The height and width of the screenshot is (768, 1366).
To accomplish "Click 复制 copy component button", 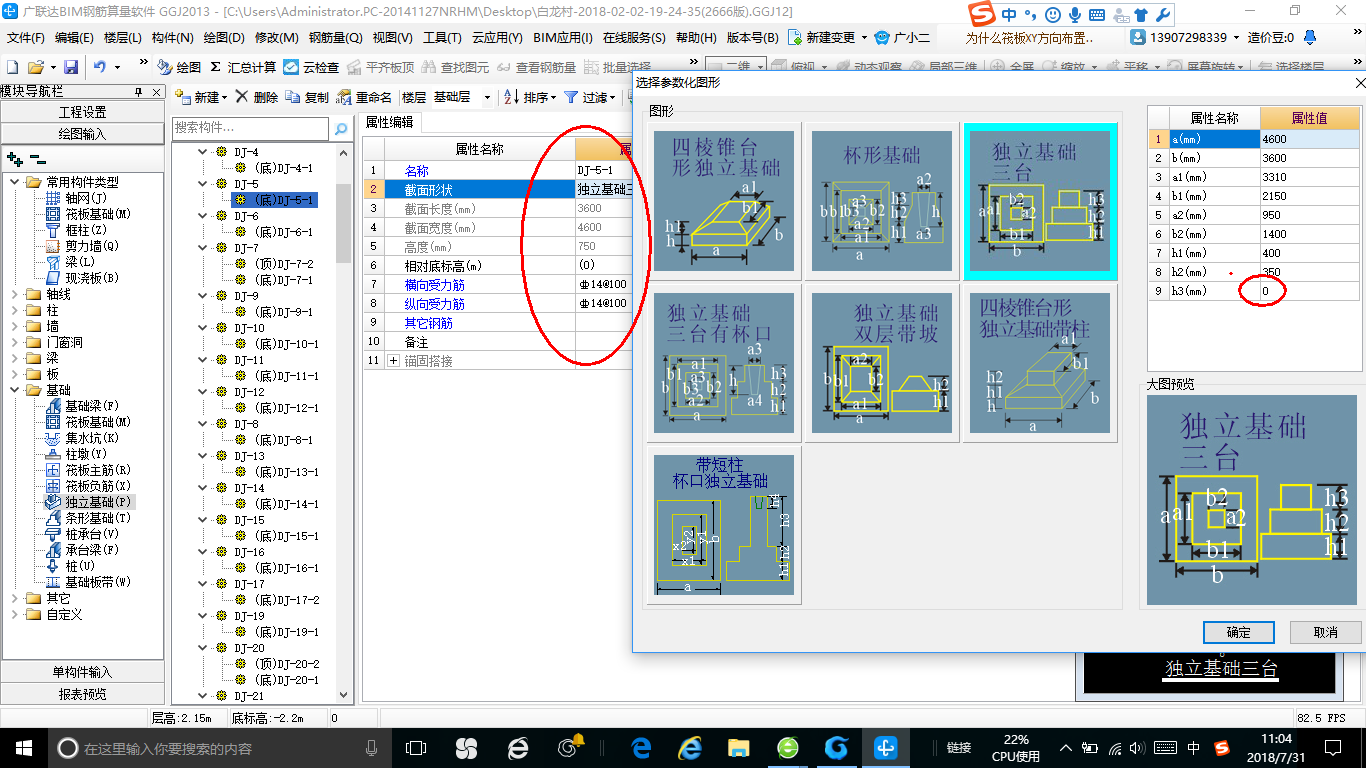I will tap(307, 97).
